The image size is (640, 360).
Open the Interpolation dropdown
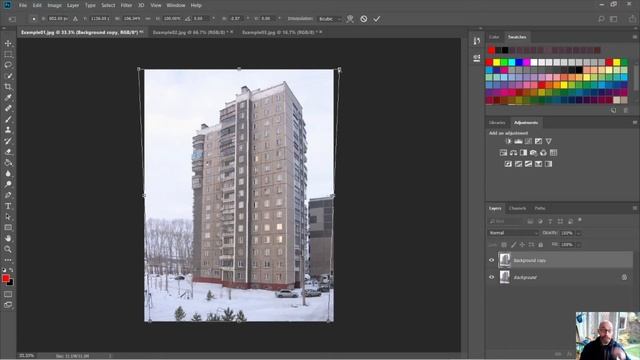click(330, 19)
